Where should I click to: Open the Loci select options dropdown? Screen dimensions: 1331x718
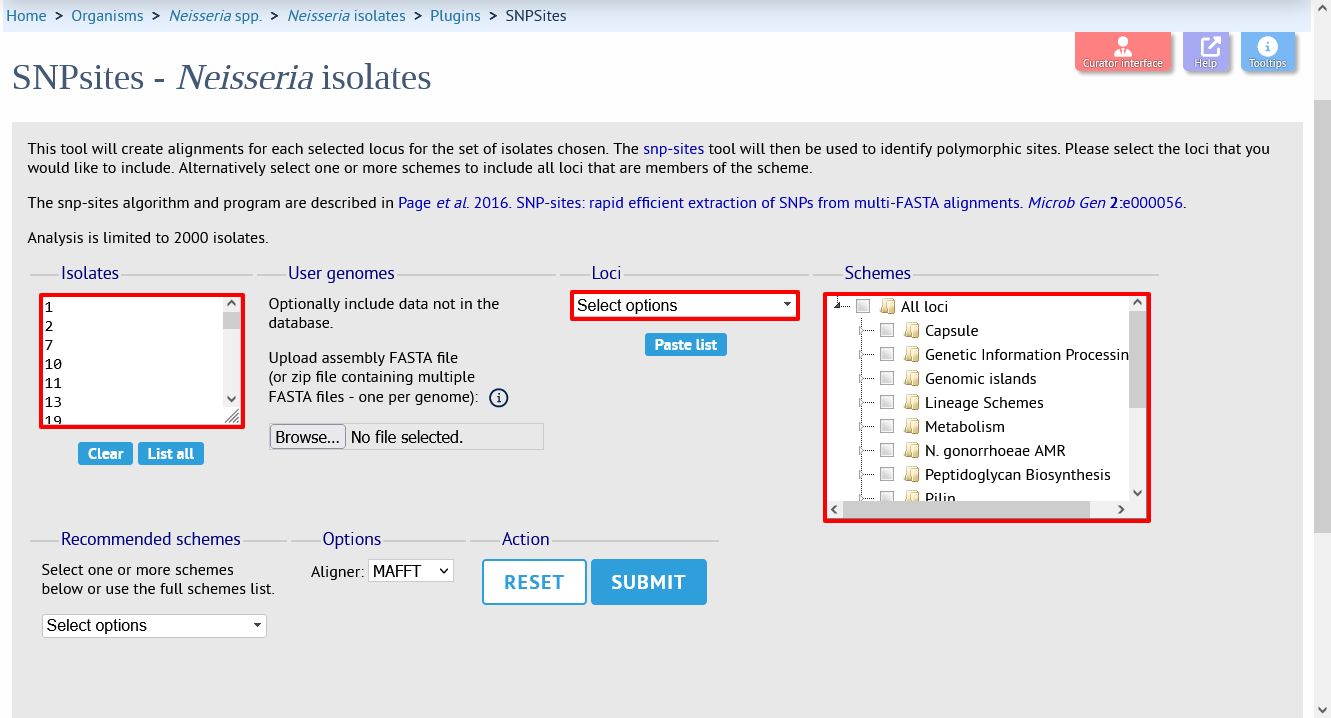pos(685,305)
